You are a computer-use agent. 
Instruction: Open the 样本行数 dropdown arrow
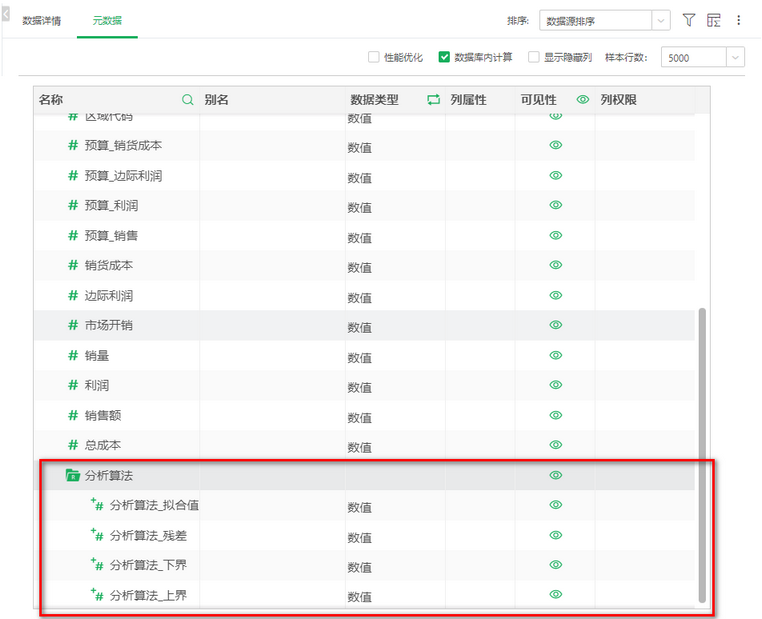coord(735,57)
